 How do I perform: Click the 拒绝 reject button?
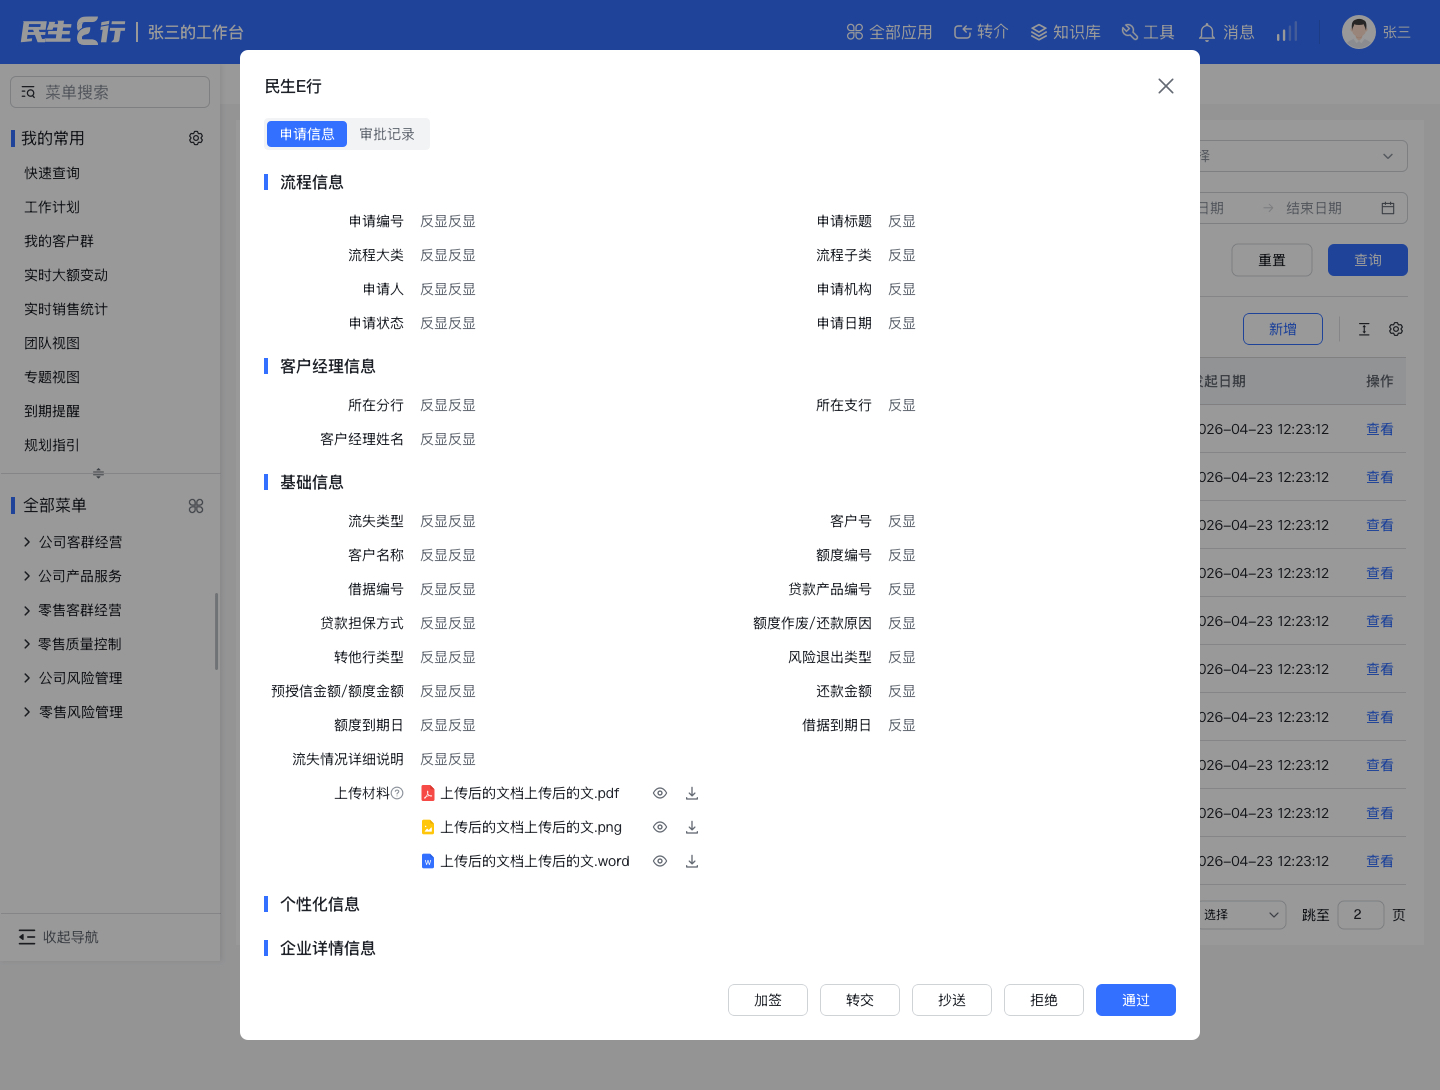pos(1044,1000)
